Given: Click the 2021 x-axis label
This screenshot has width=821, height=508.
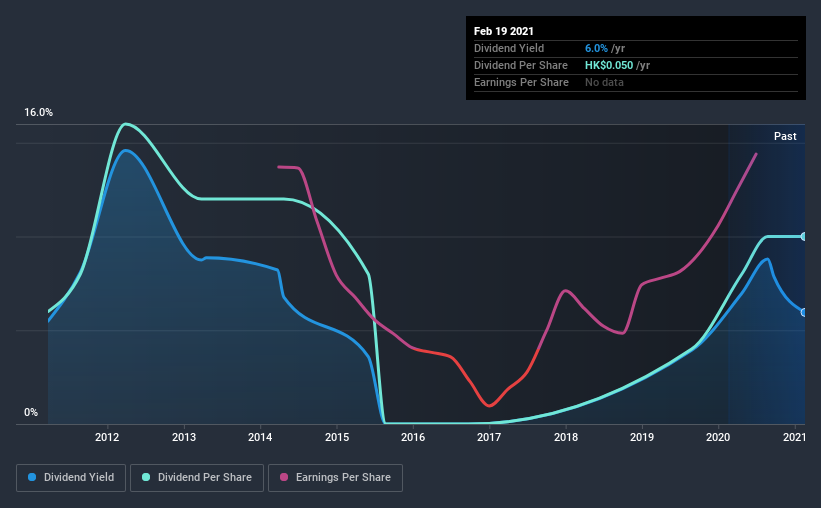Looking at the screenshot, I should coord(794,437).
